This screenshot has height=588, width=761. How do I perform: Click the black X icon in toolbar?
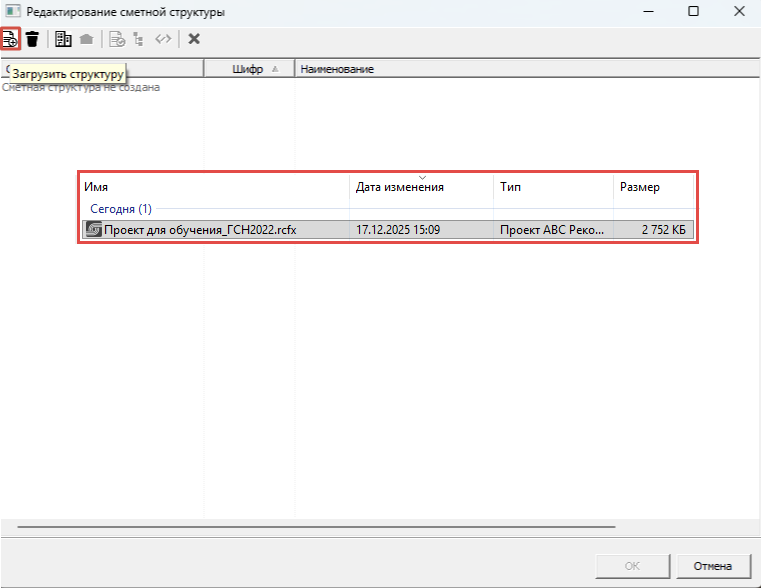[x=194, y=39]
